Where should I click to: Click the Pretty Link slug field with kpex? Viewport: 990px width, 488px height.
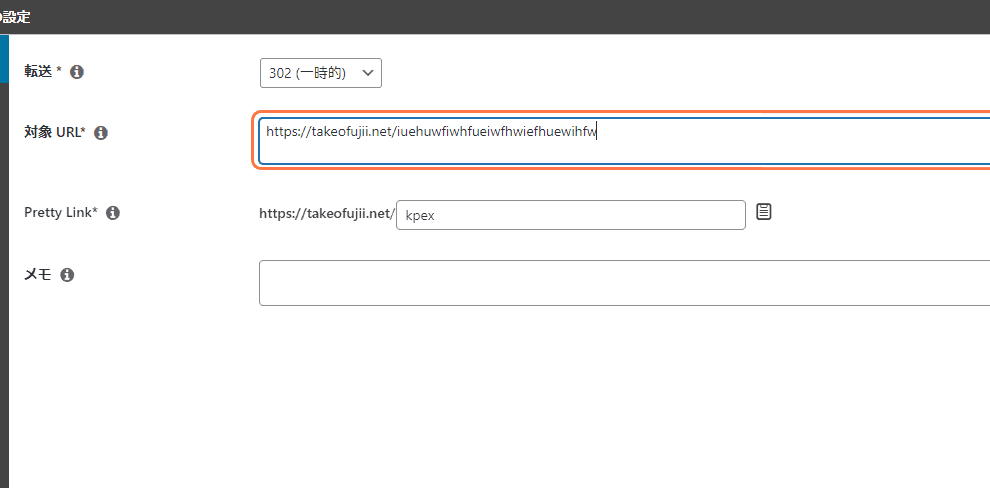[x=571, y=215]
